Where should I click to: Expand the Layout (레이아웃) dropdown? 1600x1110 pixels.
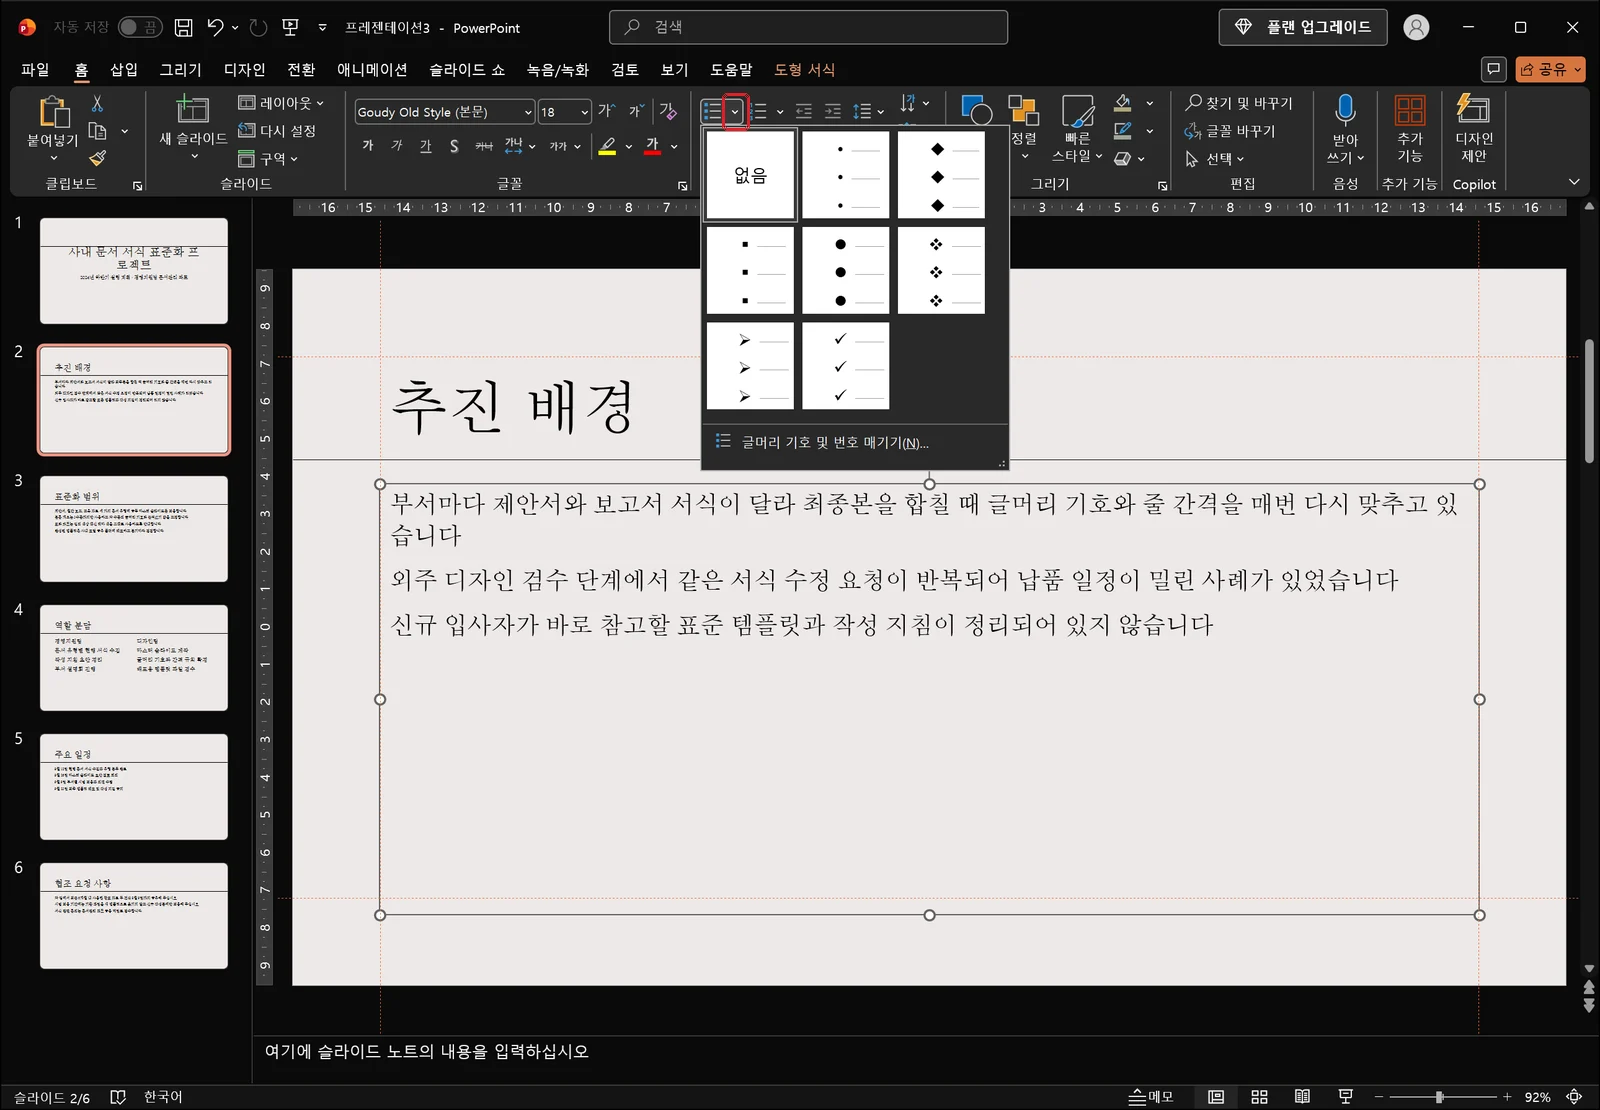coord(281,102)
